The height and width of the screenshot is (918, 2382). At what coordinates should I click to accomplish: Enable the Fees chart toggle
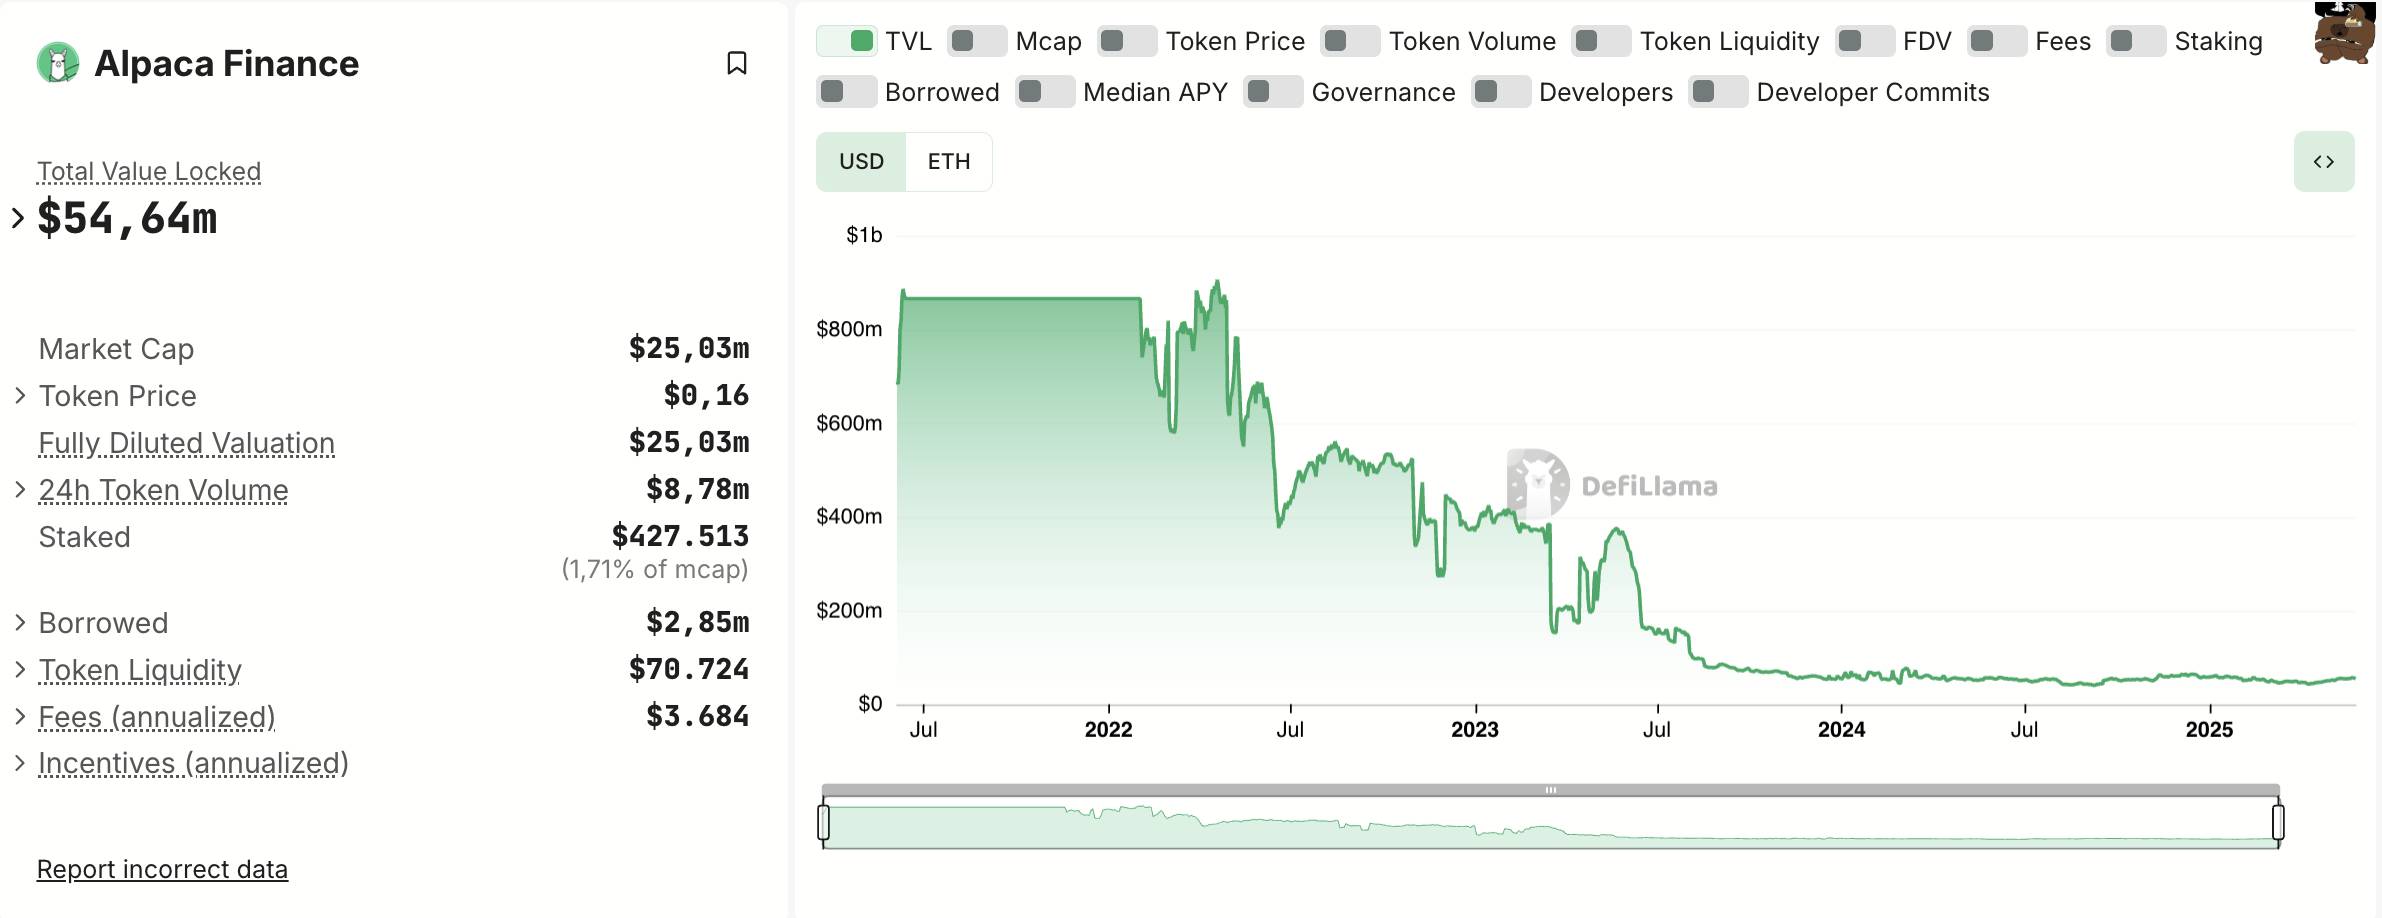(1996, 41)
